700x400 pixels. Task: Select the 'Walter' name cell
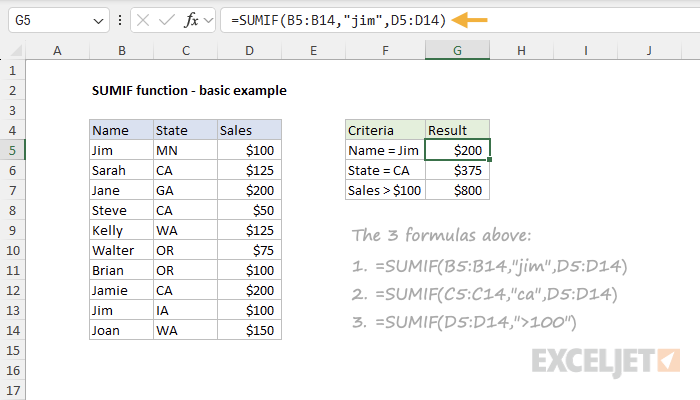tap(121, 250)
